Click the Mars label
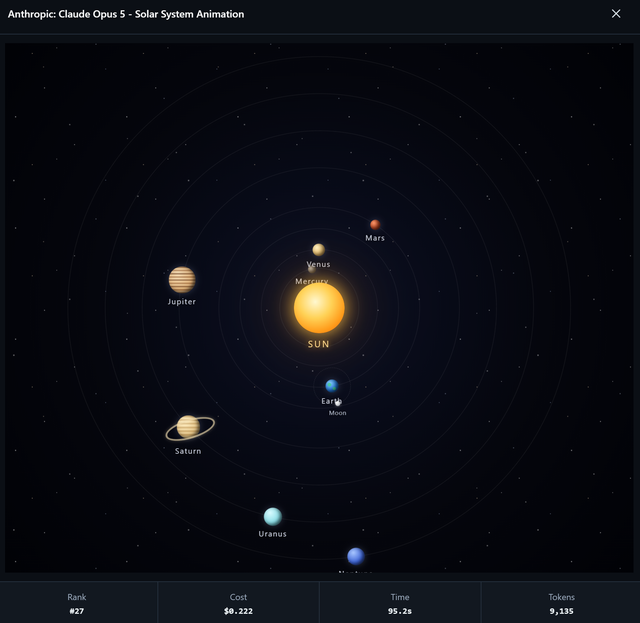 [x=375, y=238]
